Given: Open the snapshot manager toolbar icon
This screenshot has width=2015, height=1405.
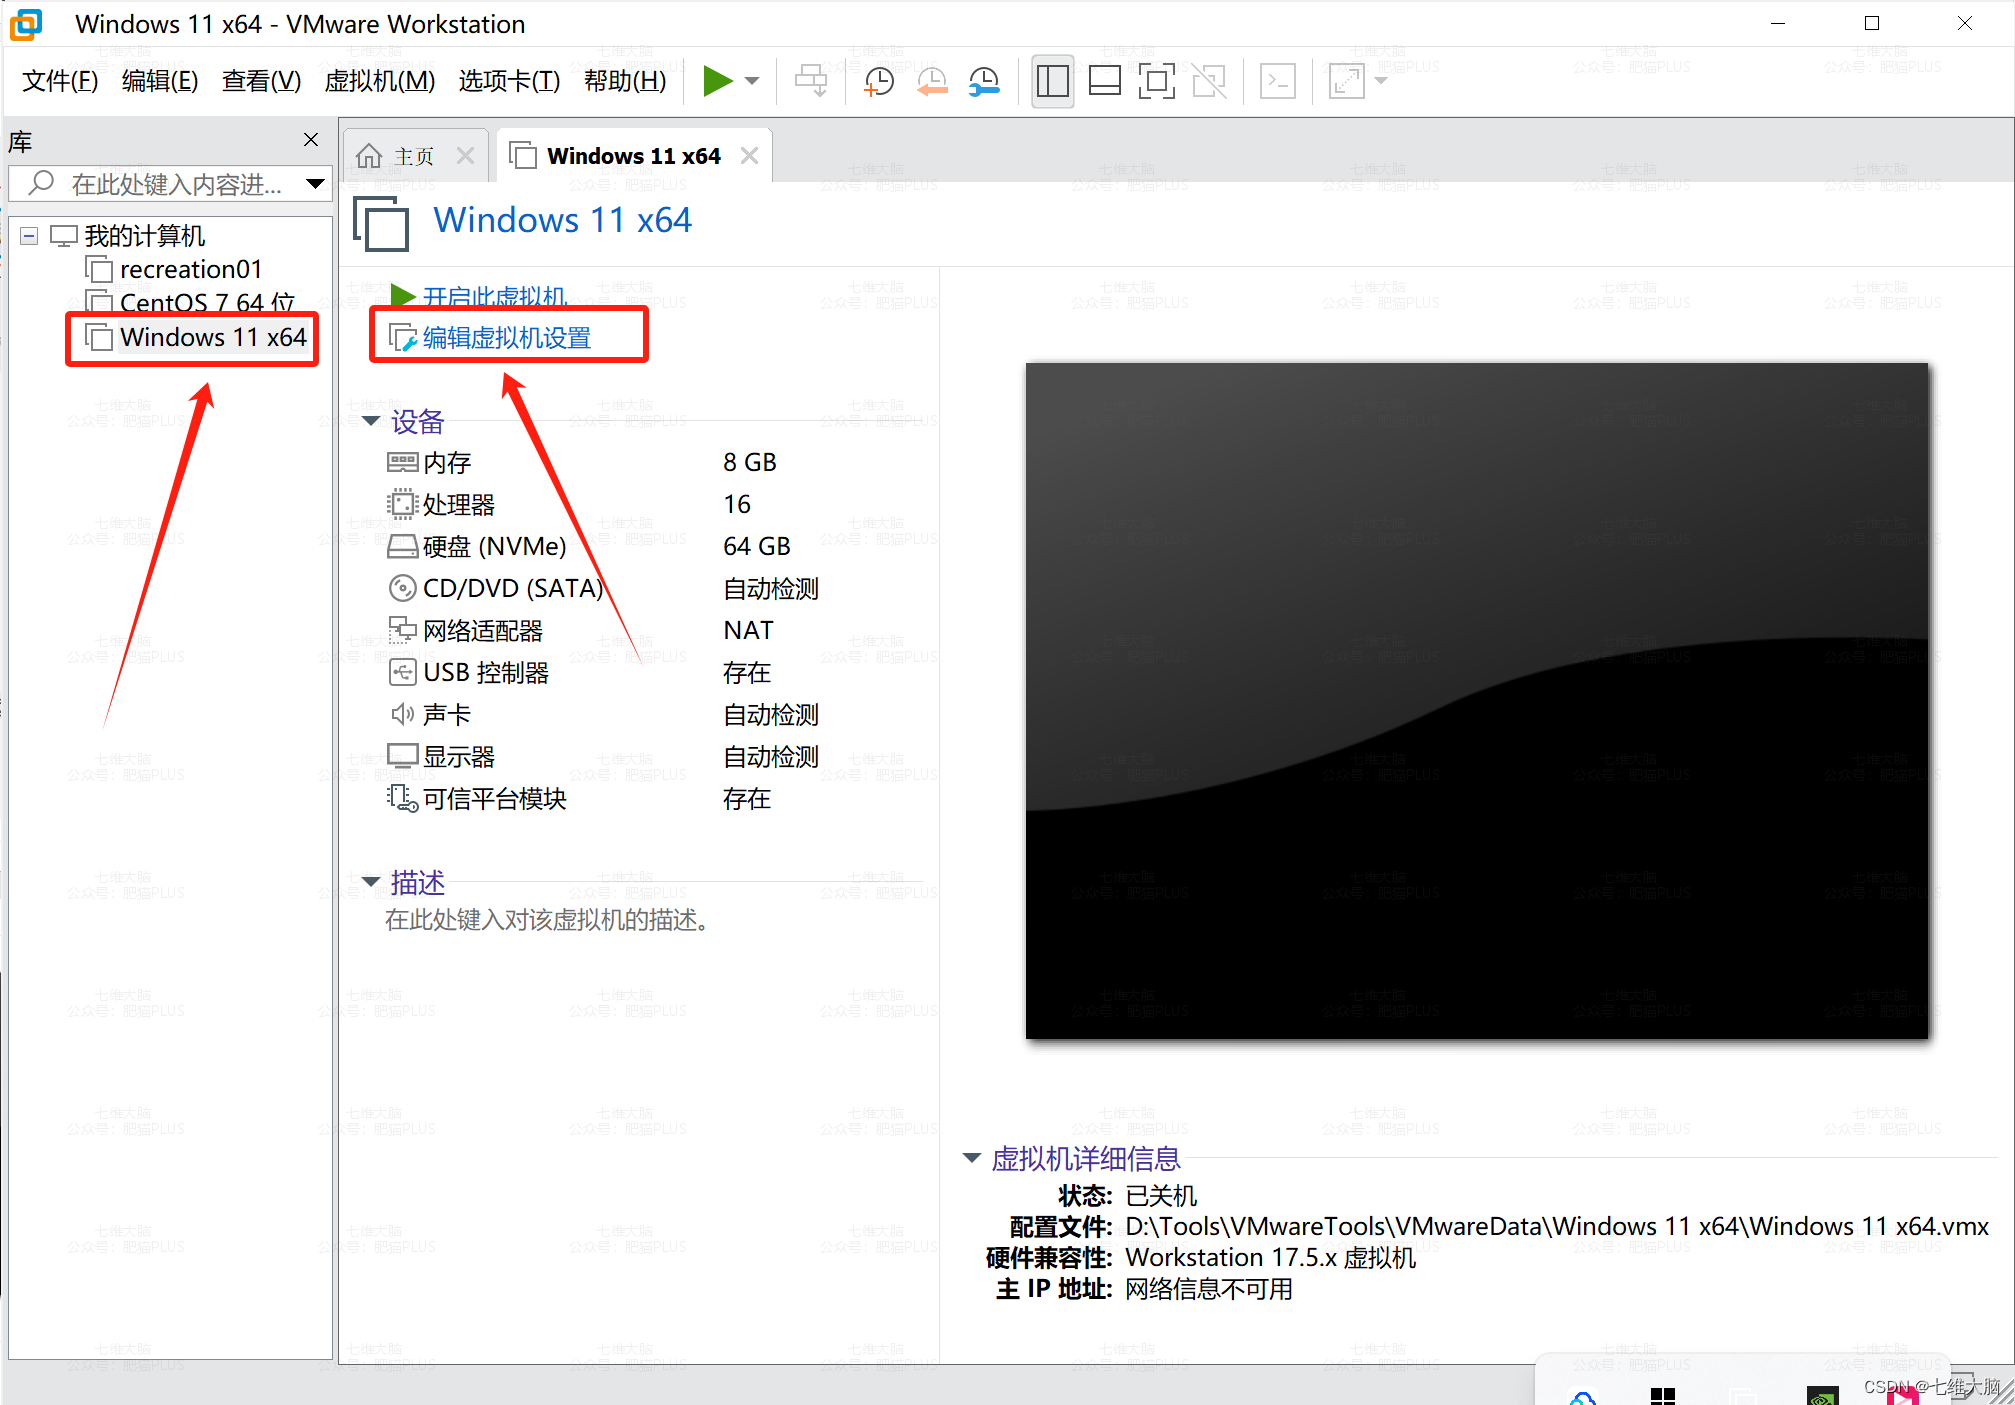Looking at the screenshot, I should click(985, 81).
